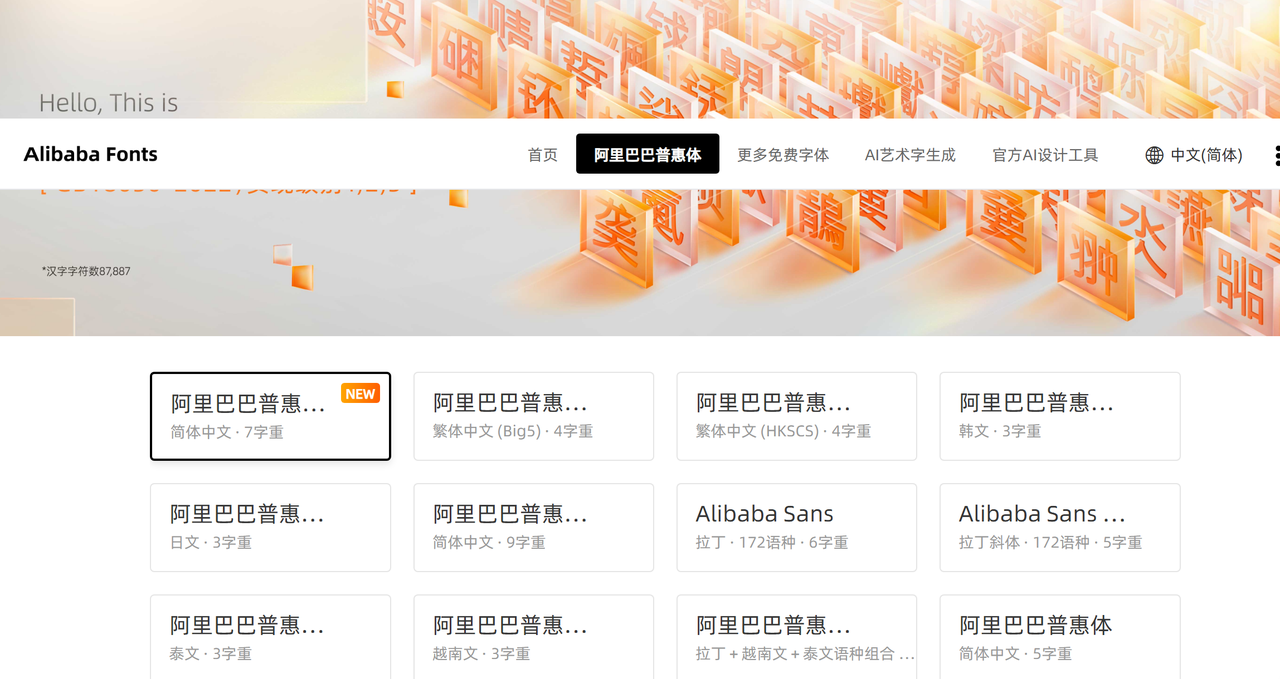Viewport: 1280px width, 679px height.
Task: Open the 拉丁+越南文+泰文语种组合 font card
Action: (x=796, y=637)
